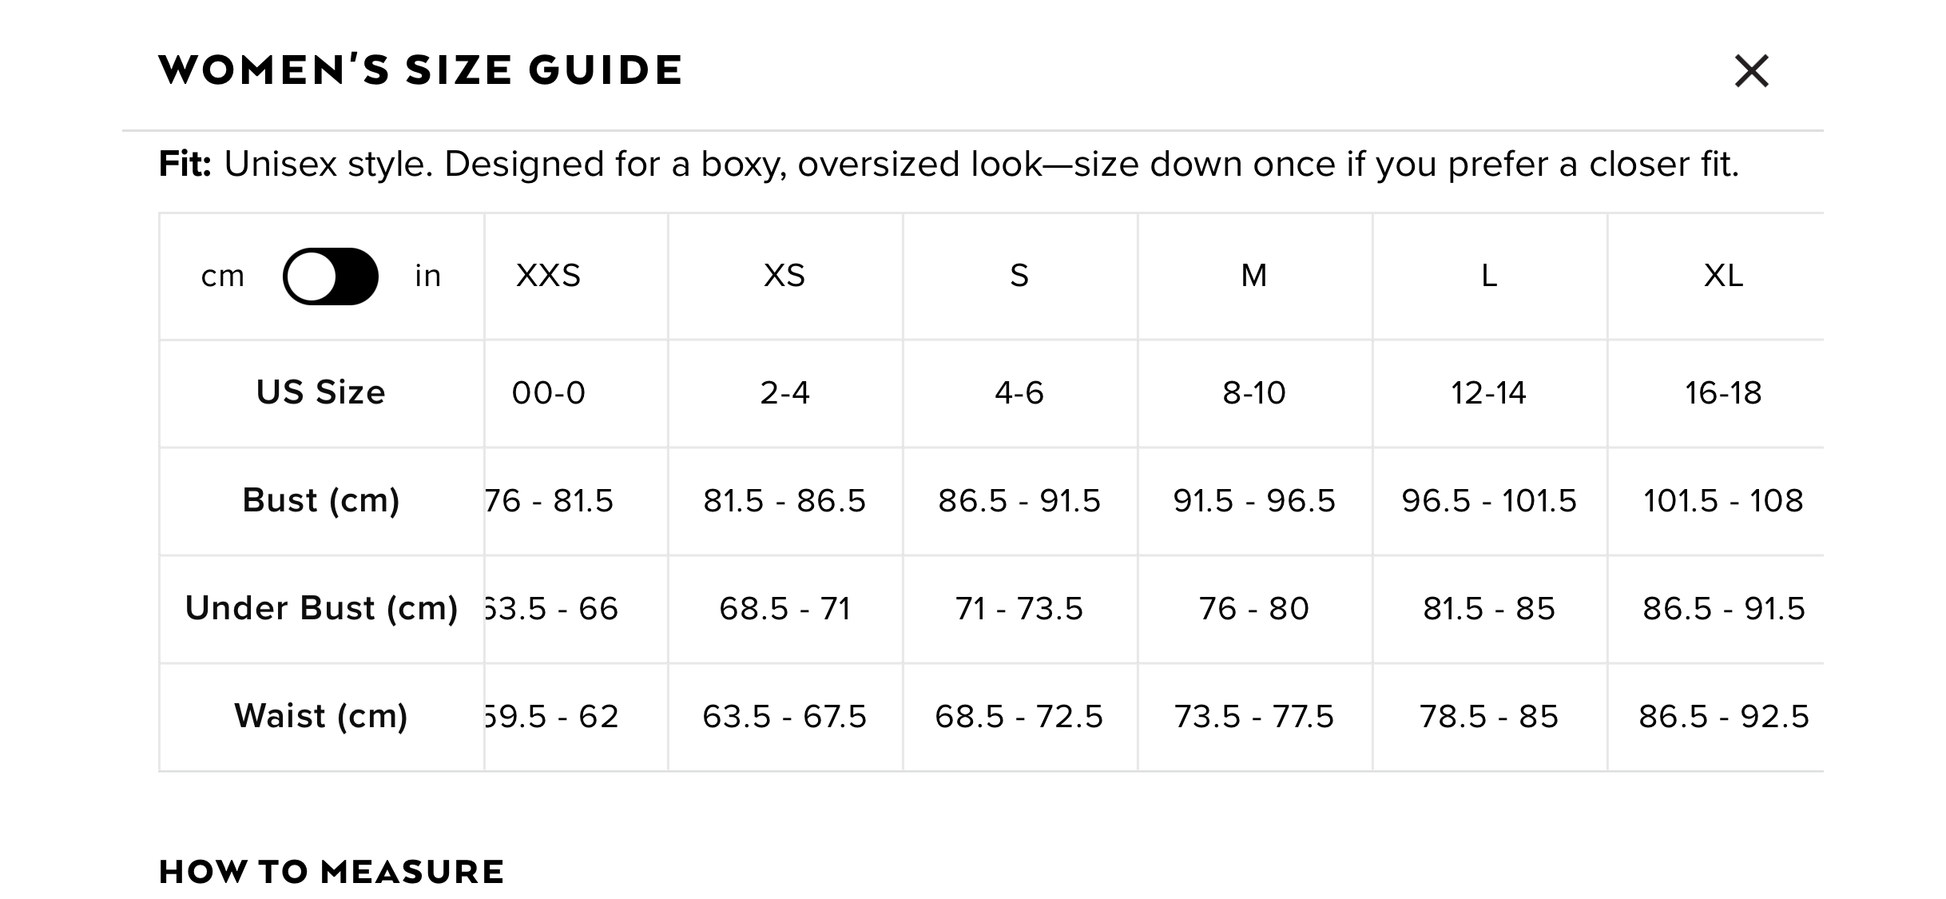The width and height of the screenshot is (1946, 899).
Task: Click the Under Bust (cm) row label
Action: 321,608
